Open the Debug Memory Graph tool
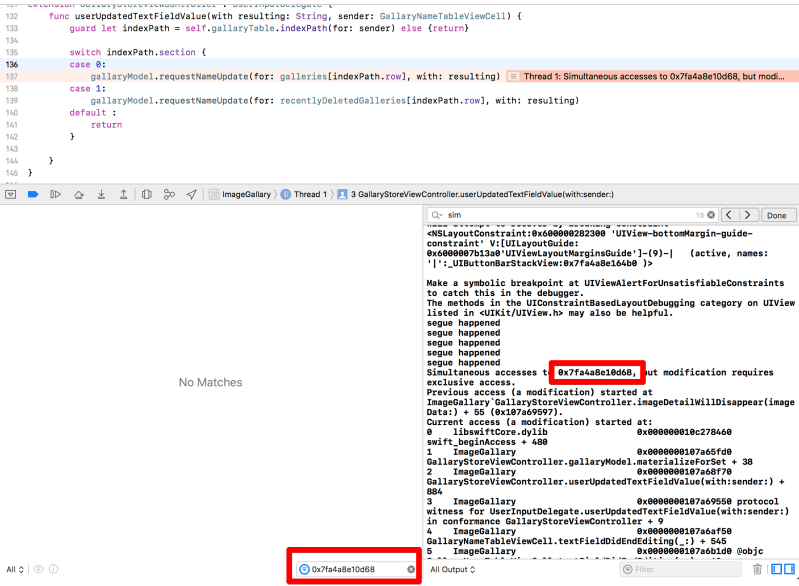Image resolution: width=799 pixels, height=586 pixels. [x=169, y=194]
